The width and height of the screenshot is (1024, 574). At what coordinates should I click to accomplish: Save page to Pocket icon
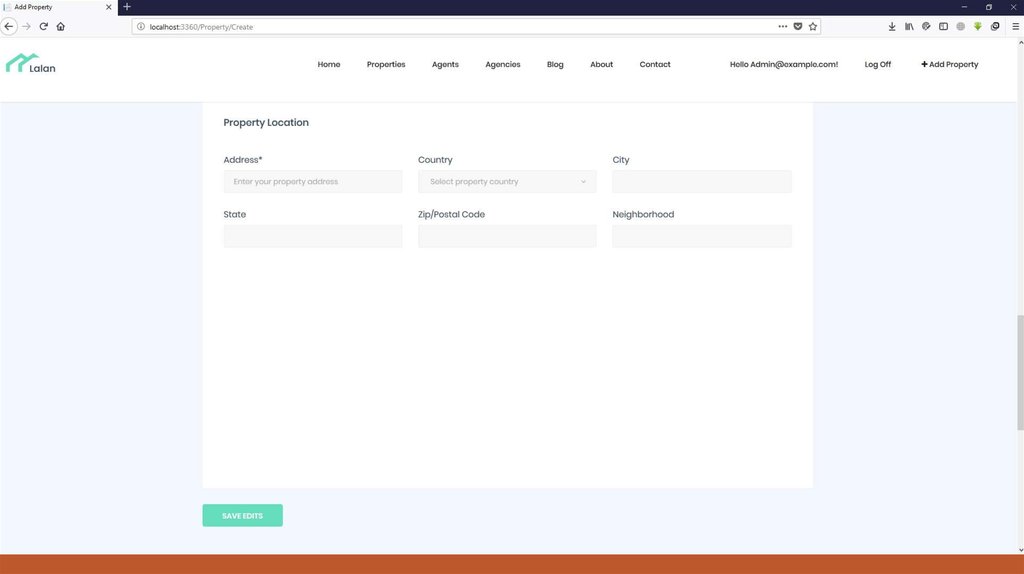(x=797, y=26)
